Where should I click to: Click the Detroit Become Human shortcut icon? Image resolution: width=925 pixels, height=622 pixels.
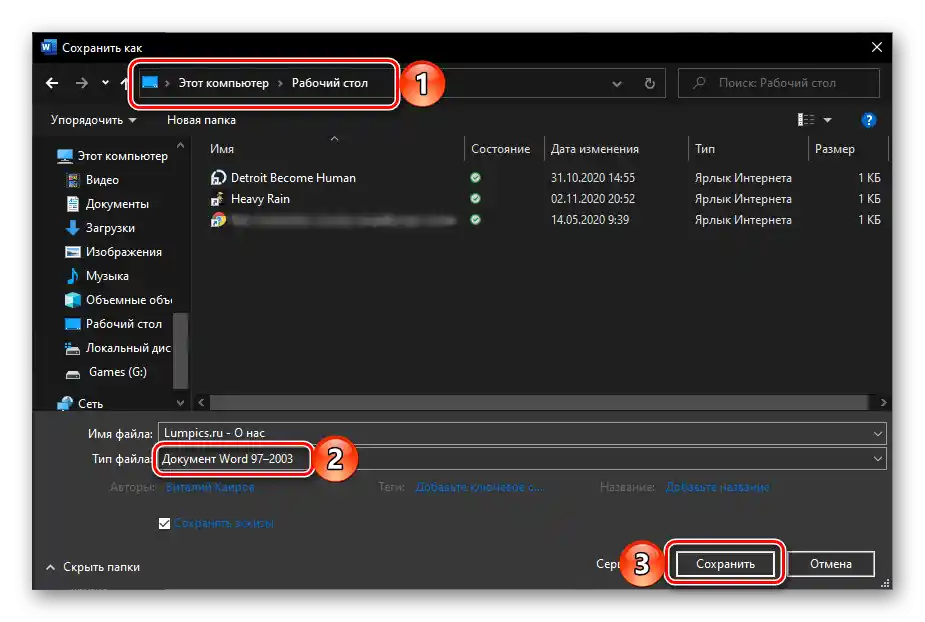[218, 178]
